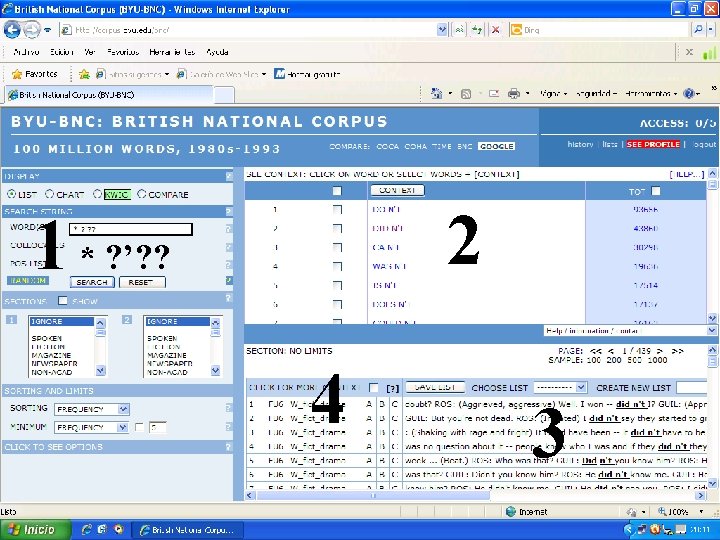Open the Ver menu
Image resolution: width=720 pixels, height=540 pixels.
pyautogui.click(x=90, y=52)
